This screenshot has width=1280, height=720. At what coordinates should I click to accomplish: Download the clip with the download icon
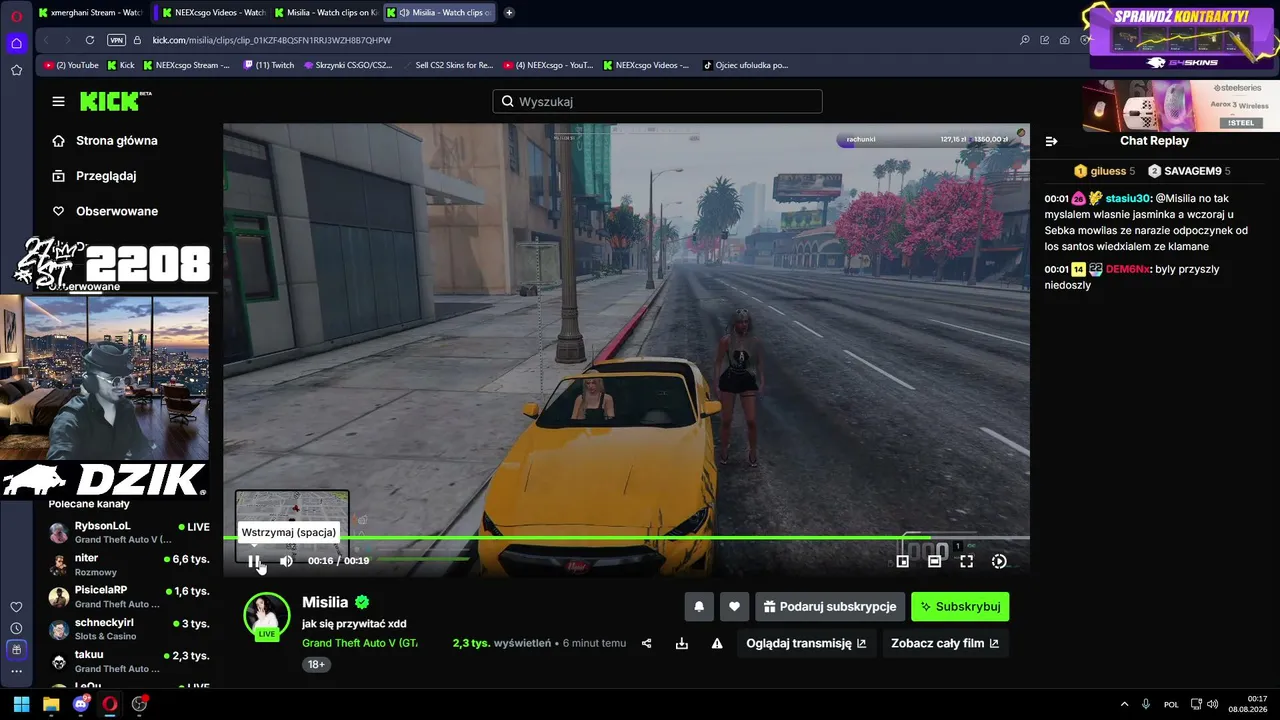click(682, 643)
